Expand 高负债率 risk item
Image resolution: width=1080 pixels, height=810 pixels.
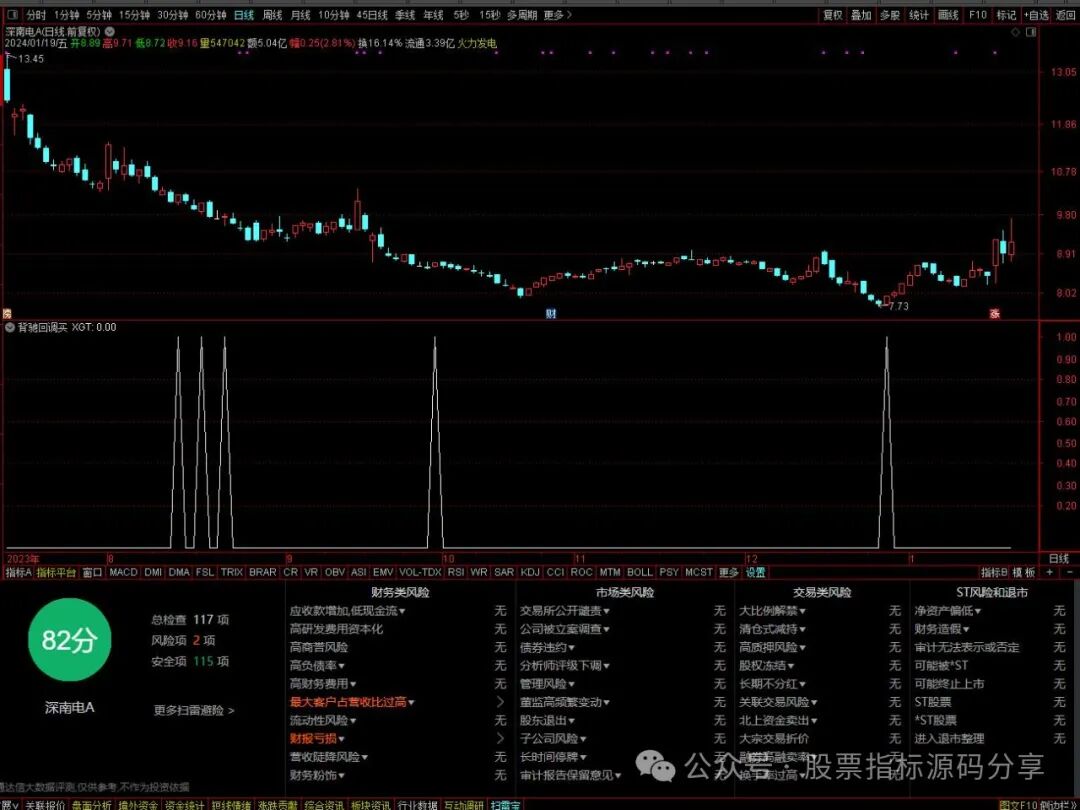point(318,665)
